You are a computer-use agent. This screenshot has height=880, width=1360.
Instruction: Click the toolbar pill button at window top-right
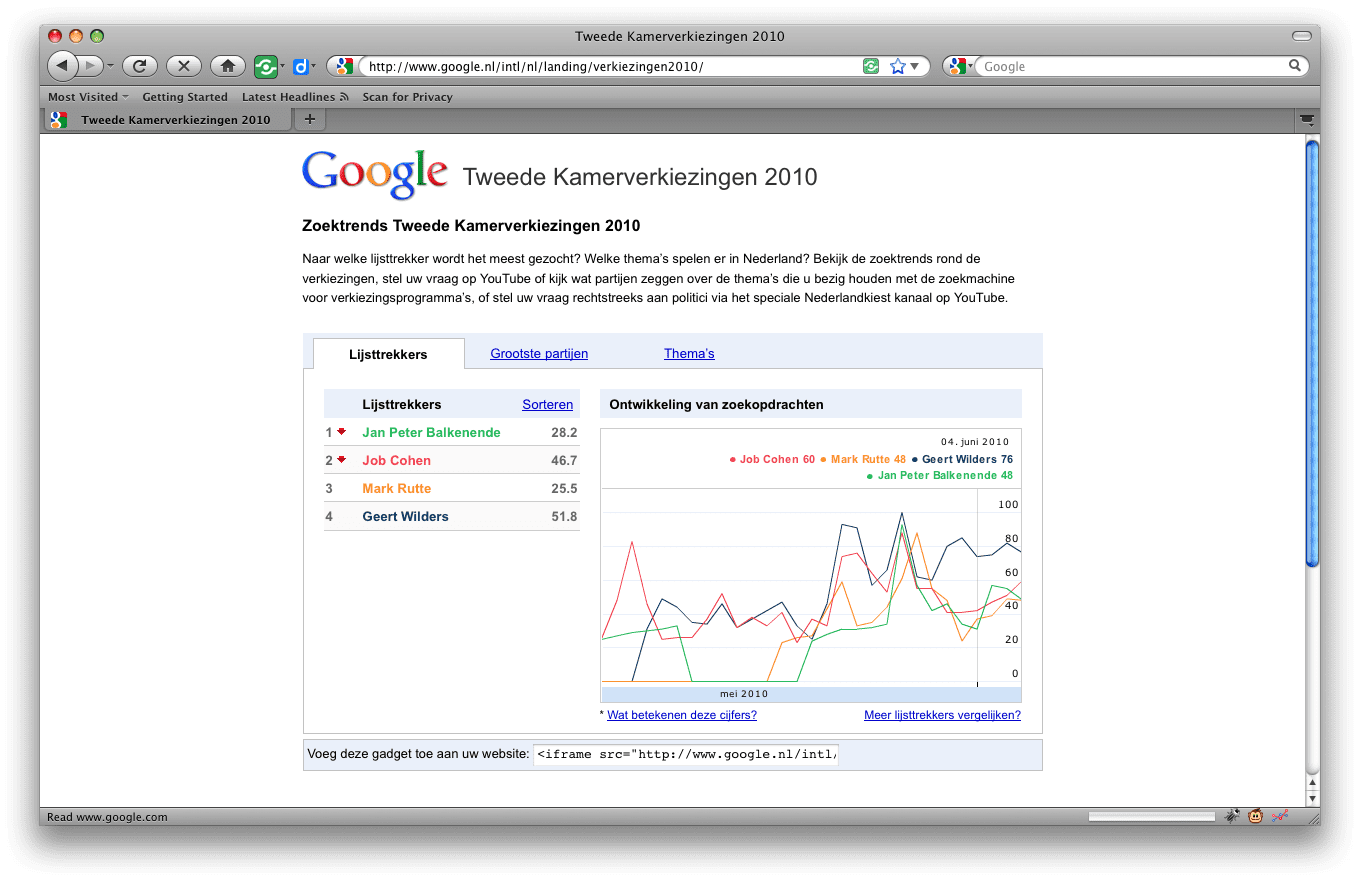tap(1301, 36)
